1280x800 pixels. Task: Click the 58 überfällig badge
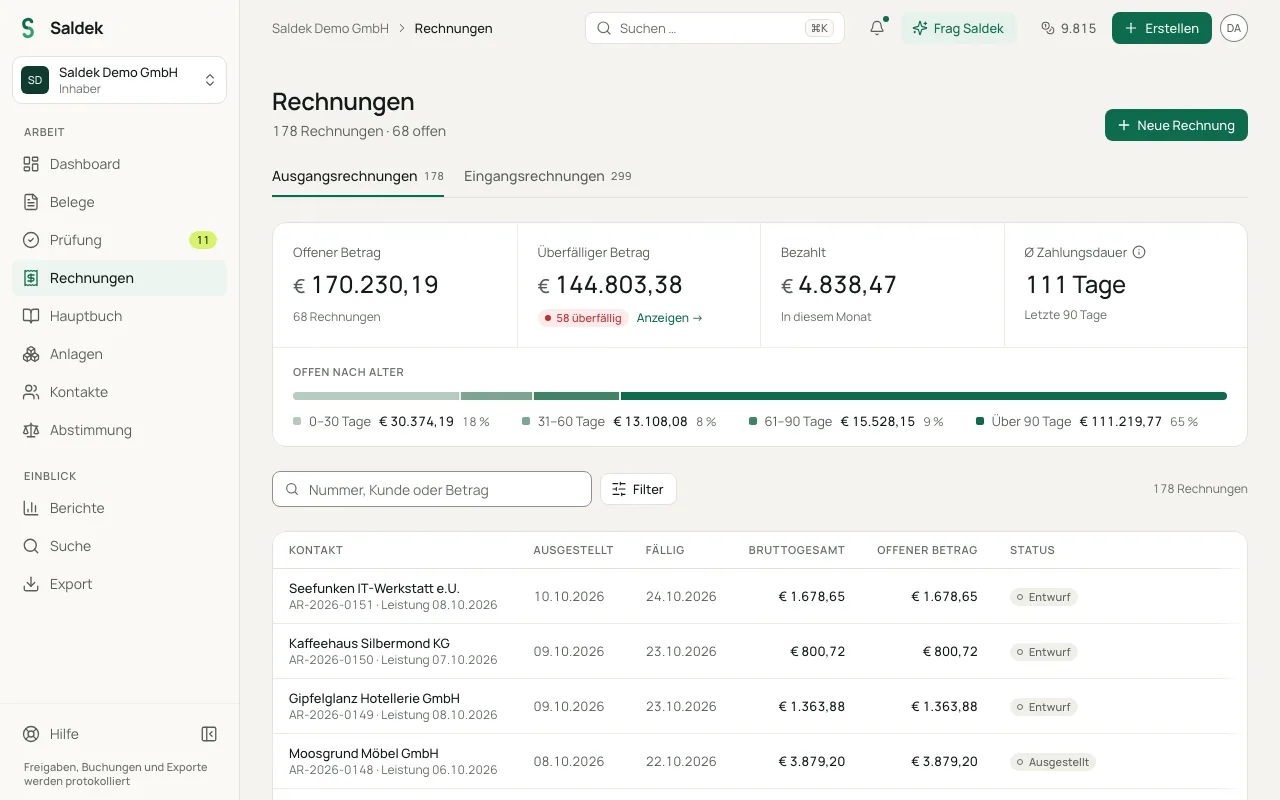582,318
